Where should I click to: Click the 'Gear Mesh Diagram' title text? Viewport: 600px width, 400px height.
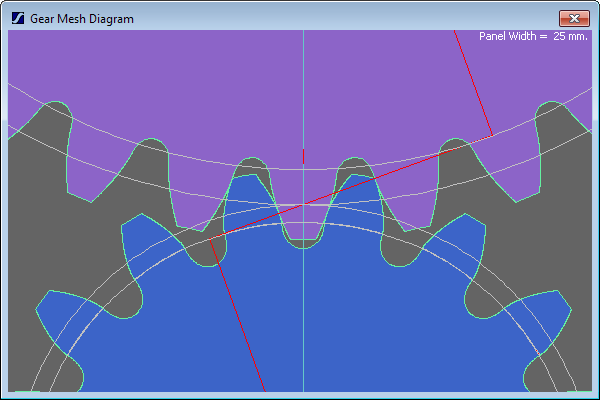[82, 19]
